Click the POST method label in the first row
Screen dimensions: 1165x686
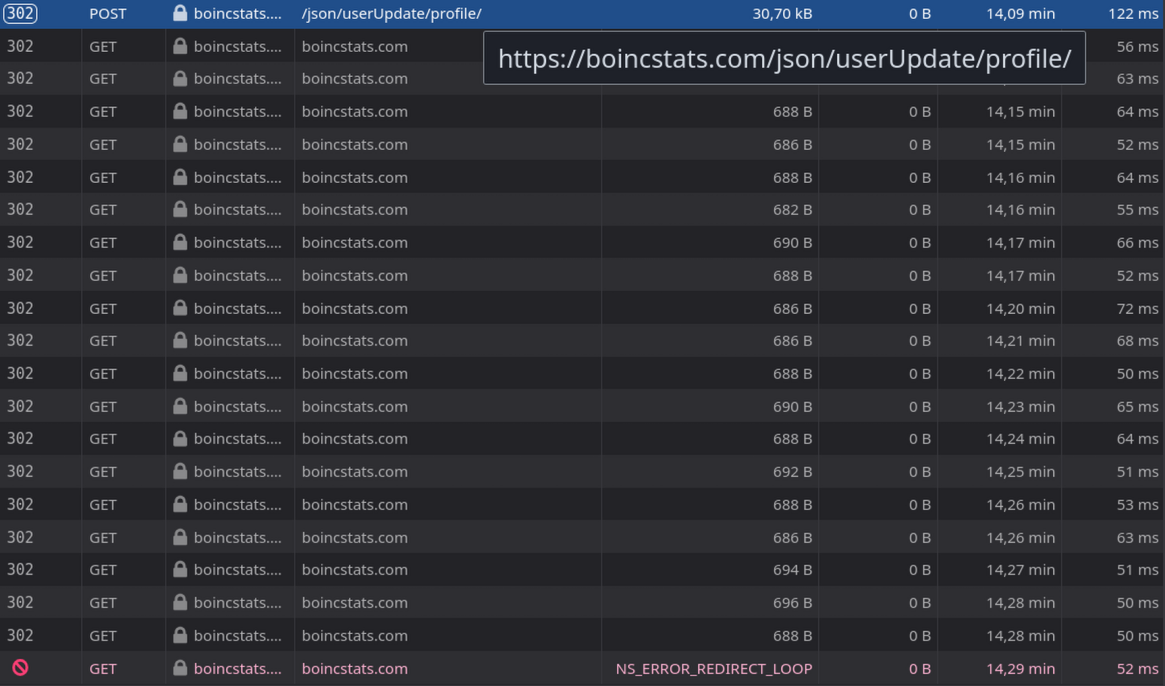[108, 13]
